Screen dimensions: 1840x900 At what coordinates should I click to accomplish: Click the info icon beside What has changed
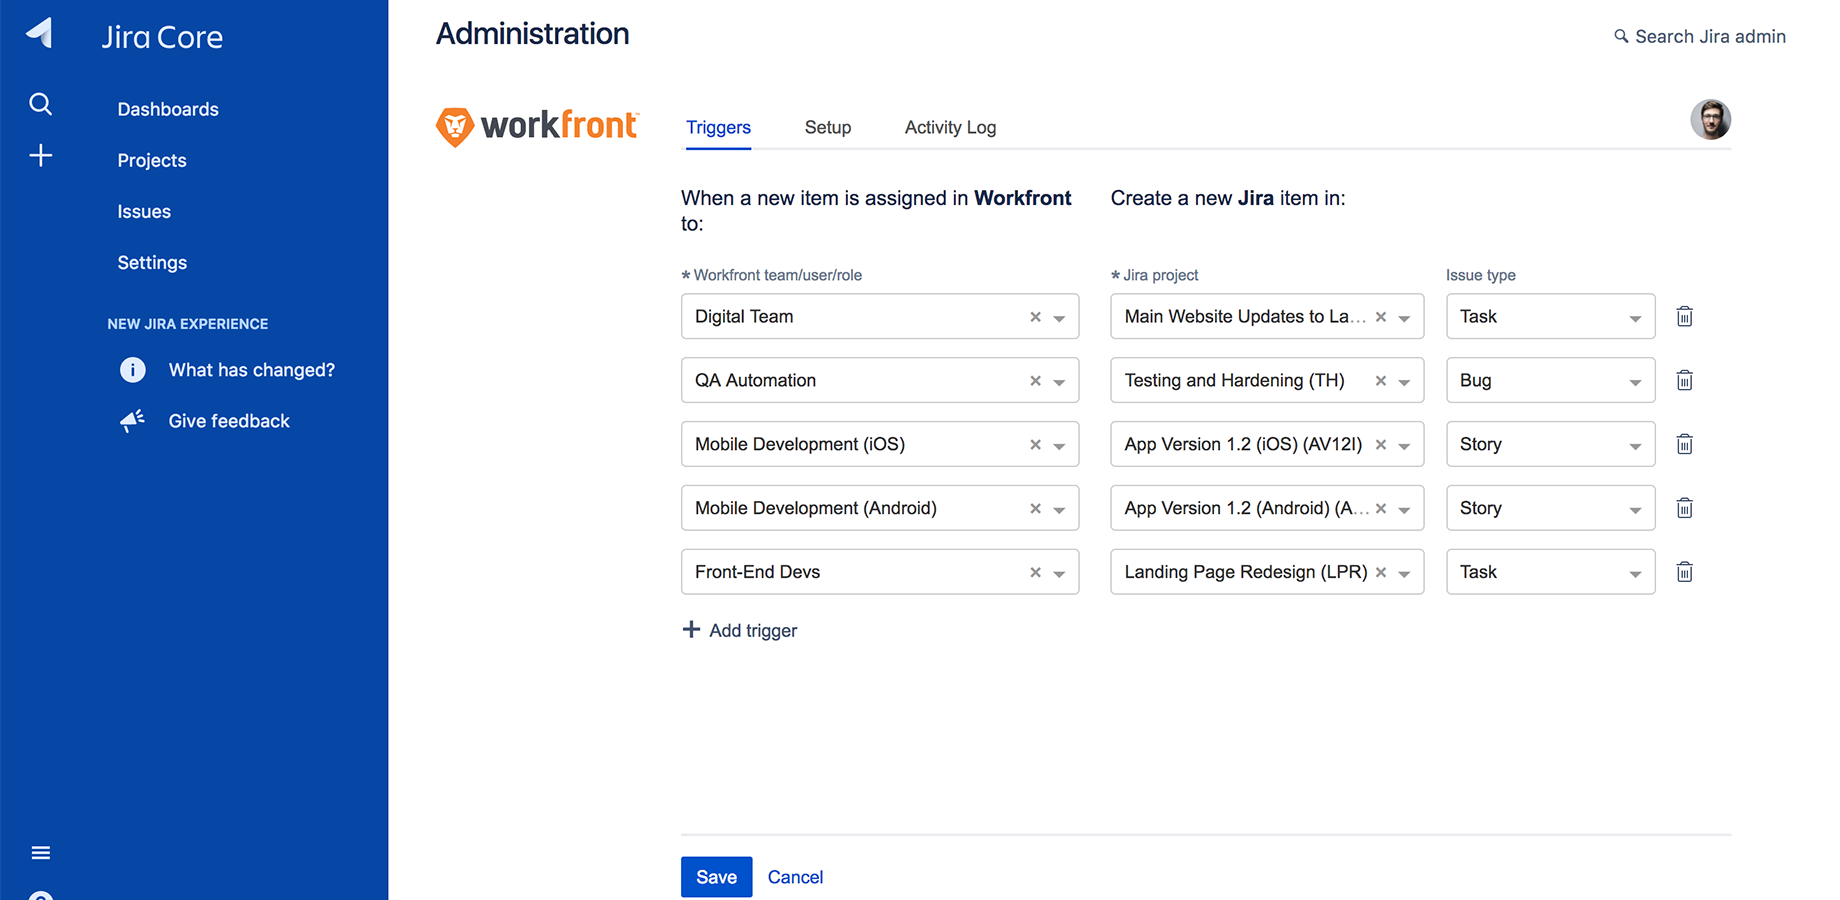click(x=132, y=370)
